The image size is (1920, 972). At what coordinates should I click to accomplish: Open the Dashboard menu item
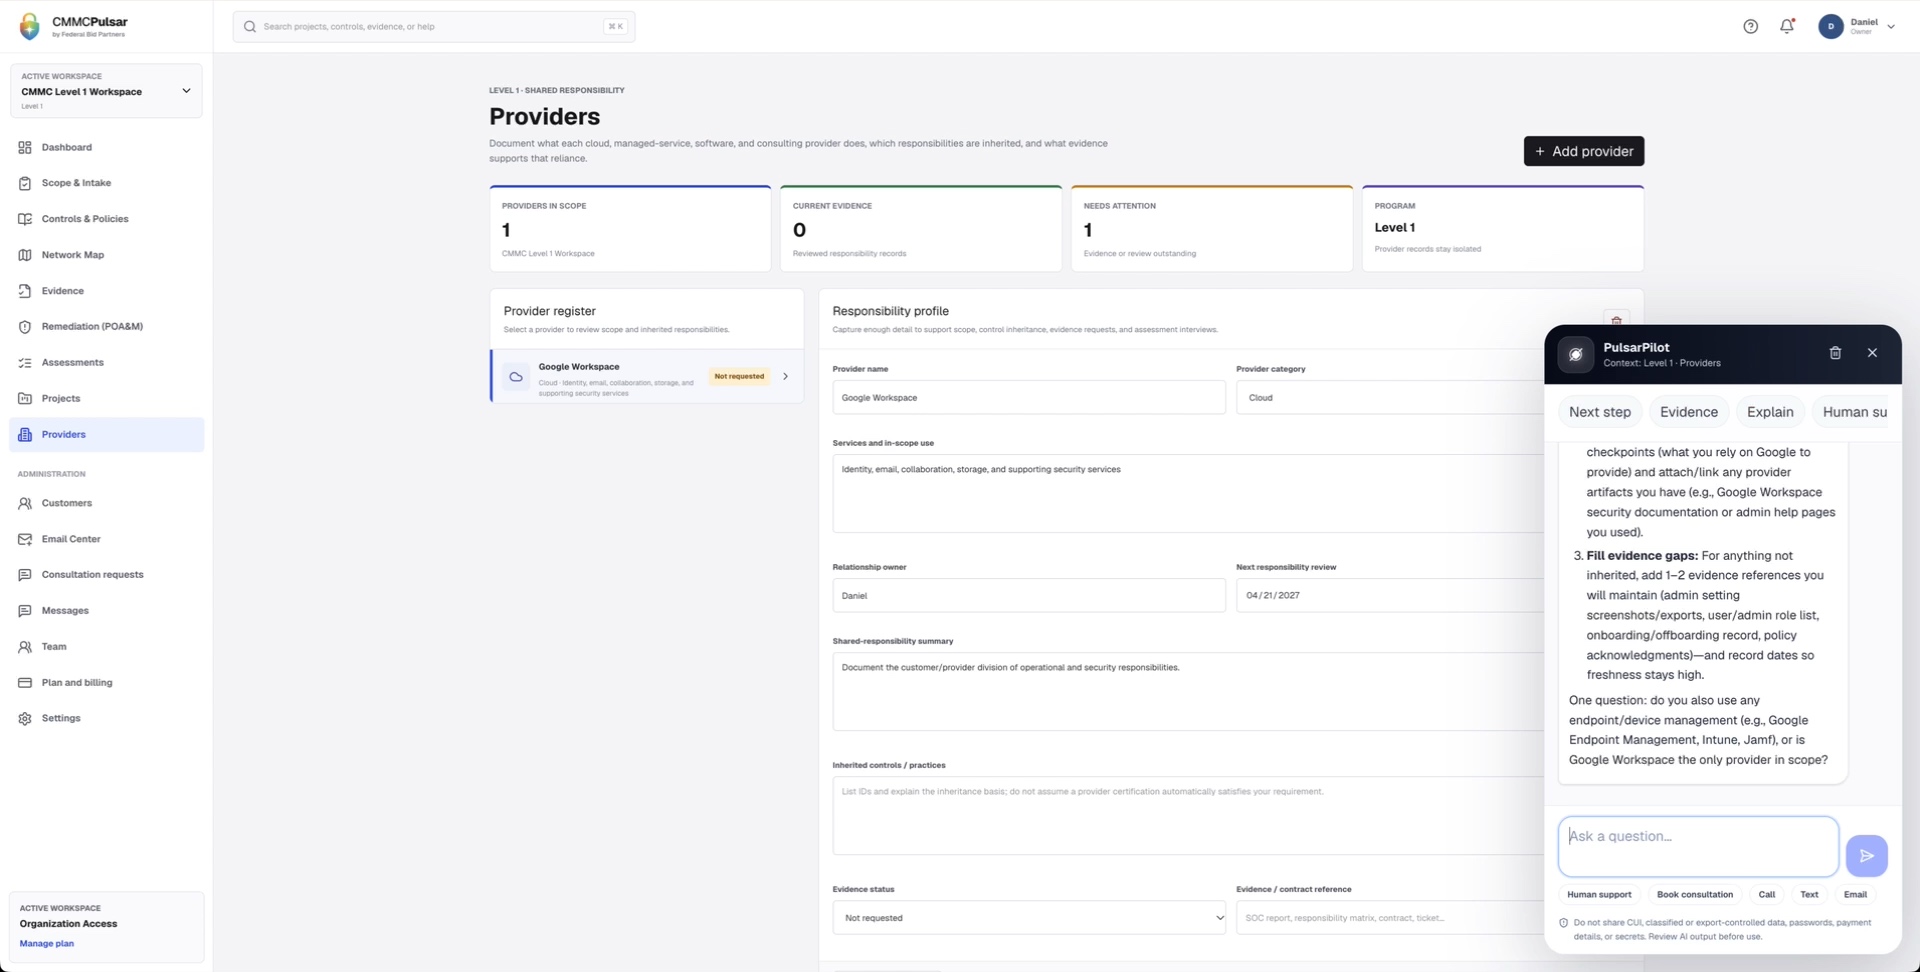(106, 147)
